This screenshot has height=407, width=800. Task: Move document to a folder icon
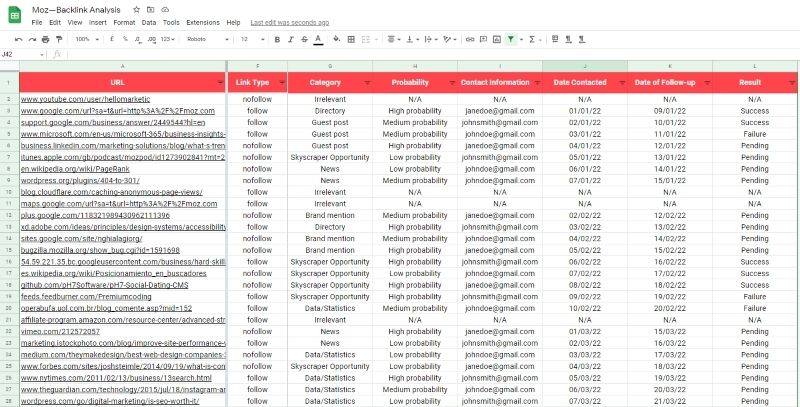151,10
